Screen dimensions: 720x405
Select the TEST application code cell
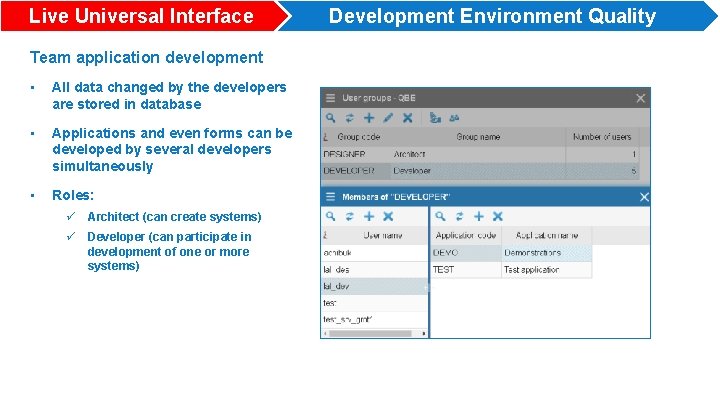point(466,270)
